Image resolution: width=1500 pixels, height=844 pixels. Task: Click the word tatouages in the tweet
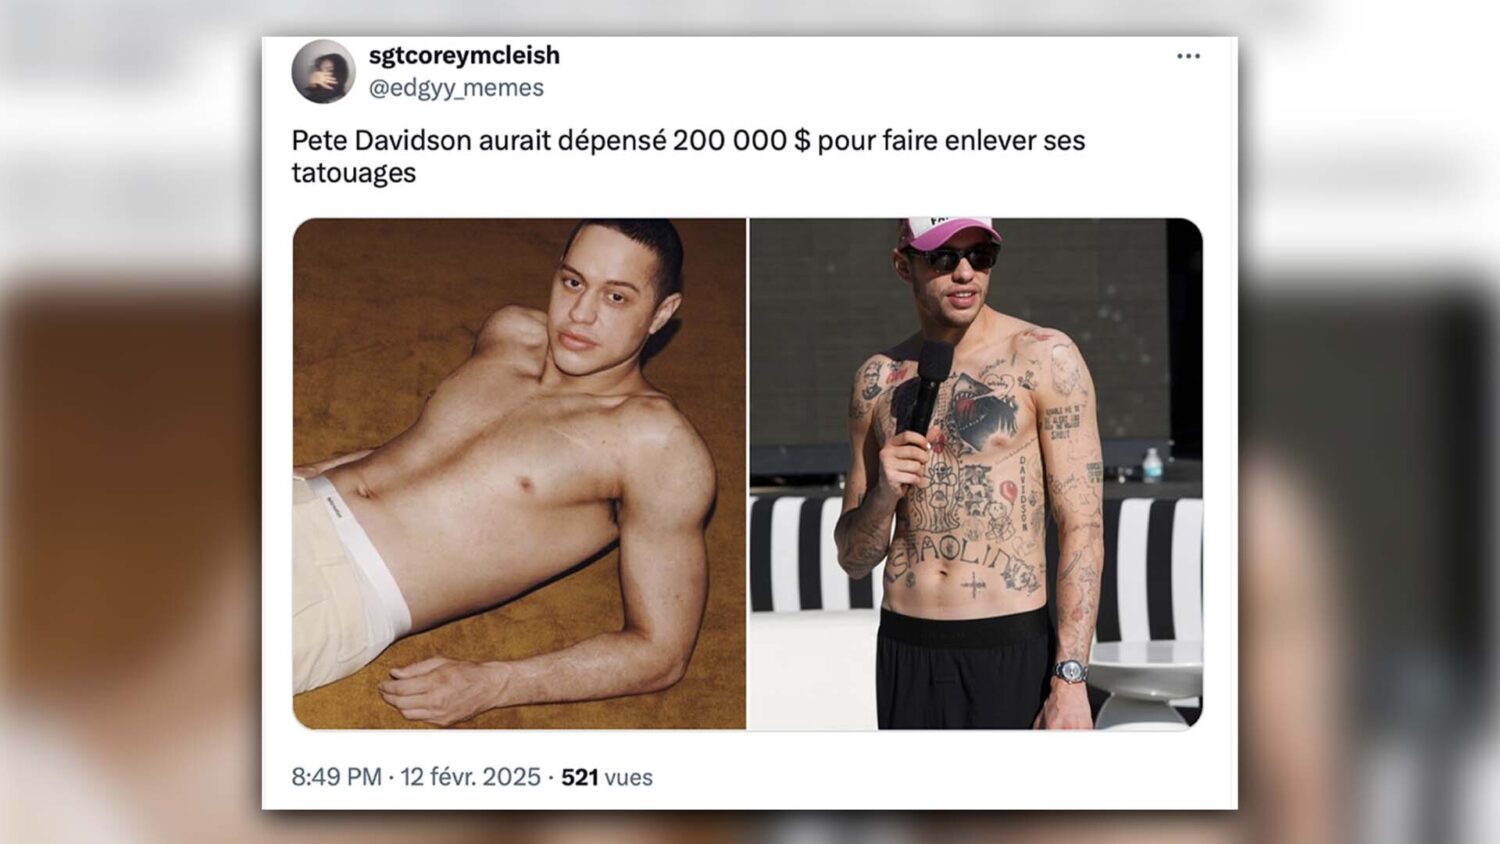[x=353, y=173]
